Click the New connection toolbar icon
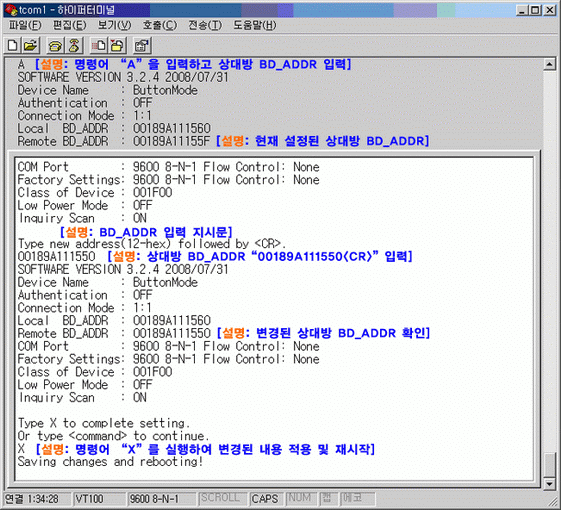The height and width of the screenshot is (510, 561). pos(13,45)
